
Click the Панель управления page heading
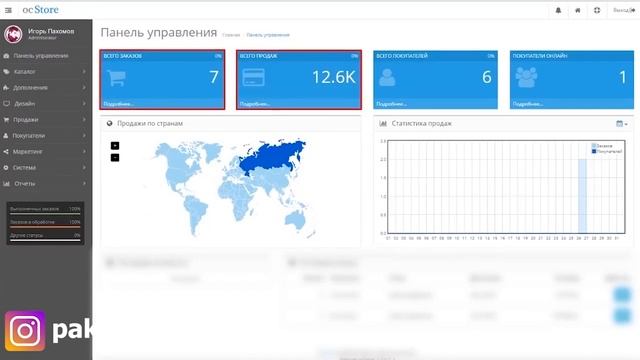click(159, 33)
